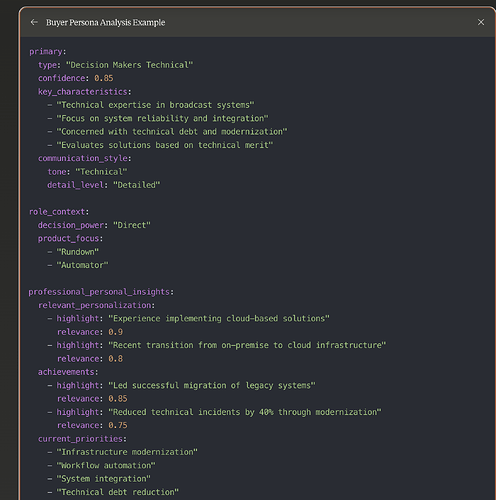The image size is (496, 500).
Task: Select 'Recent transition from on-premise to cloud infrastructure'
Action: click(247, 345)
